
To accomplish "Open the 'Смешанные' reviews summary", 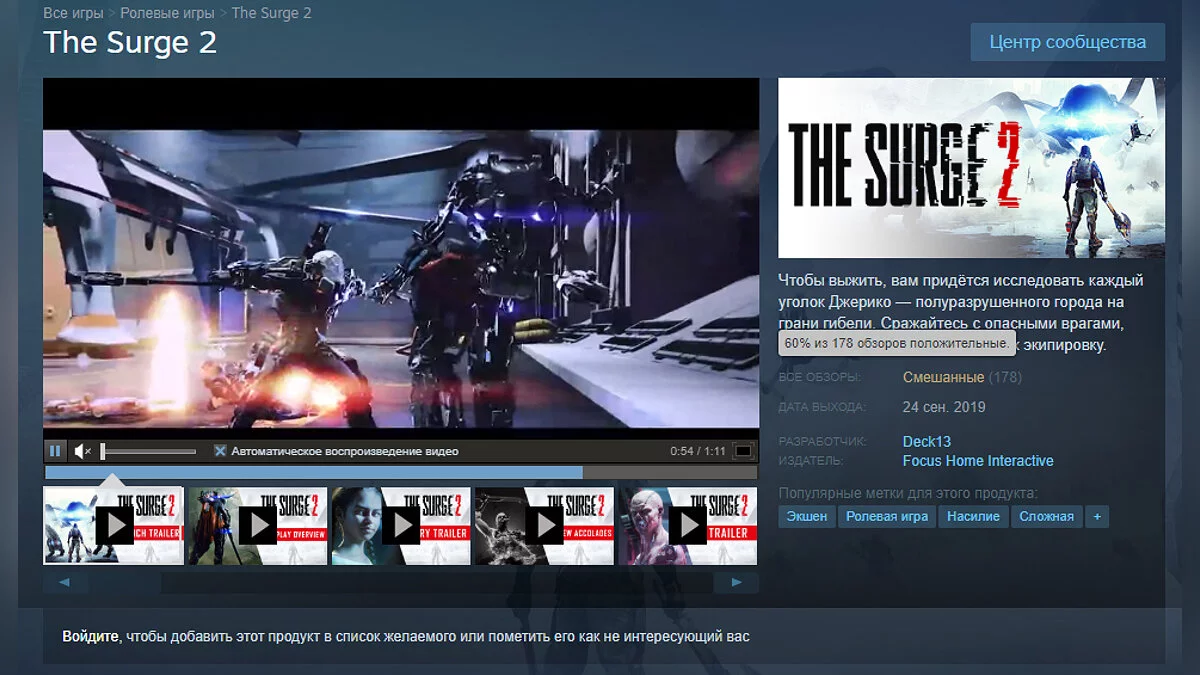I will point(943,377).
